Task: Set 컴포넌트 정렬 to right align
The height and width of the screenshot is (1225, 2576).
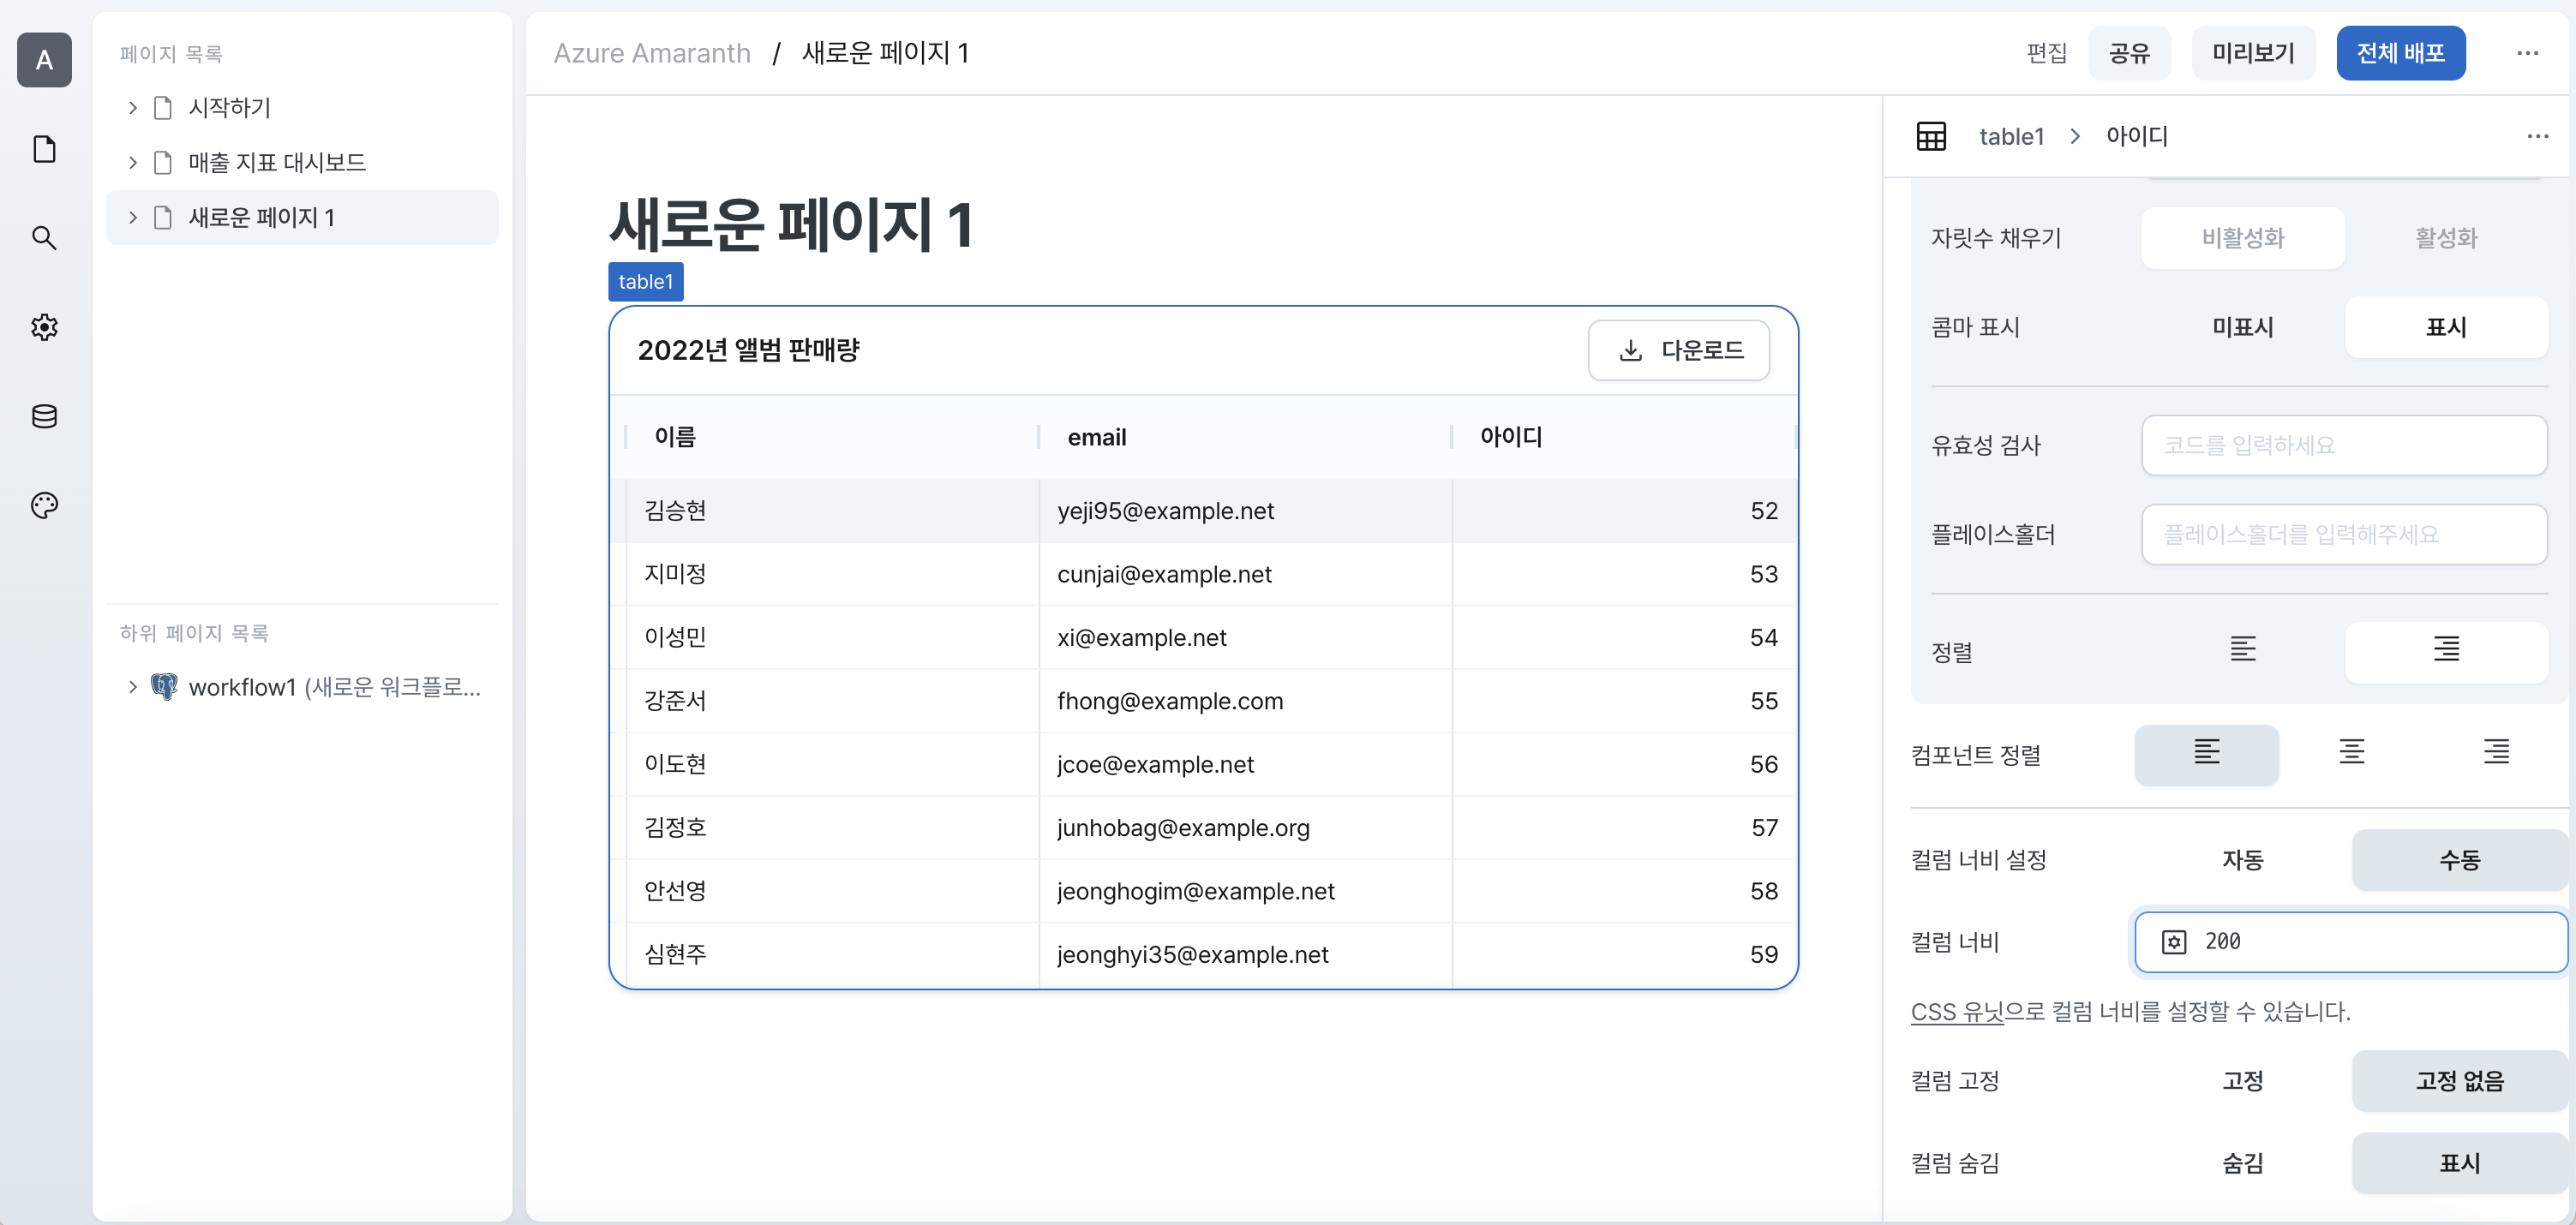Action: tap(2496, 754)
